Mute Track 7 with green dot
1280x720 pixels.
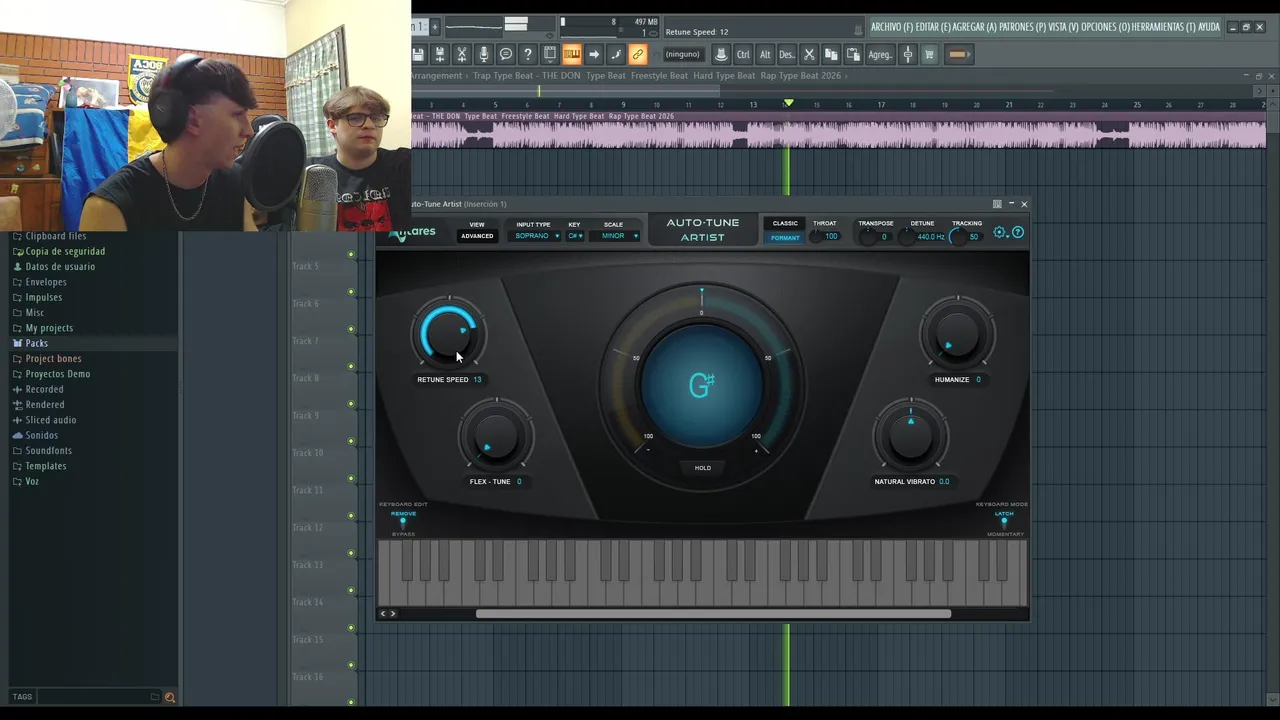351,329
